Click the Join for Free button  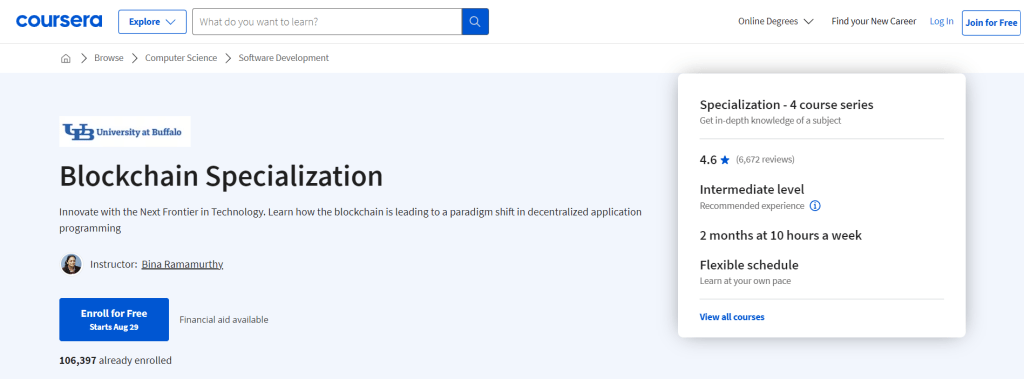pyautogui.click(x=991, y=22)
